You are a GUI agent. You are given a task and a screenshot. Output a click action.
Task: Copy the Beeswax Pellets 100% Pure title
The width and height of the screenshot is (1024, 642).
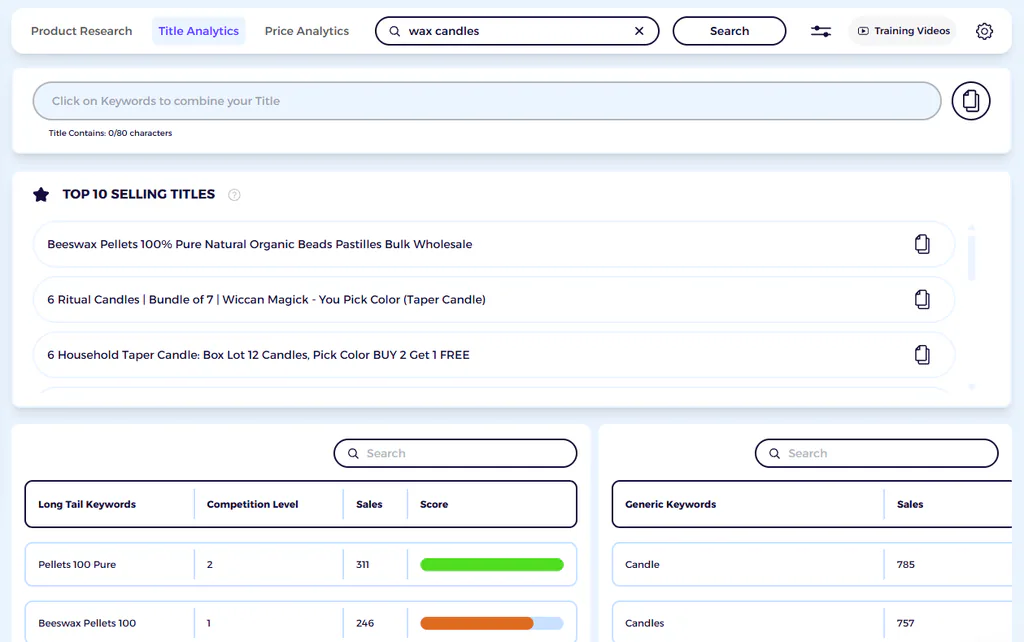921,244
